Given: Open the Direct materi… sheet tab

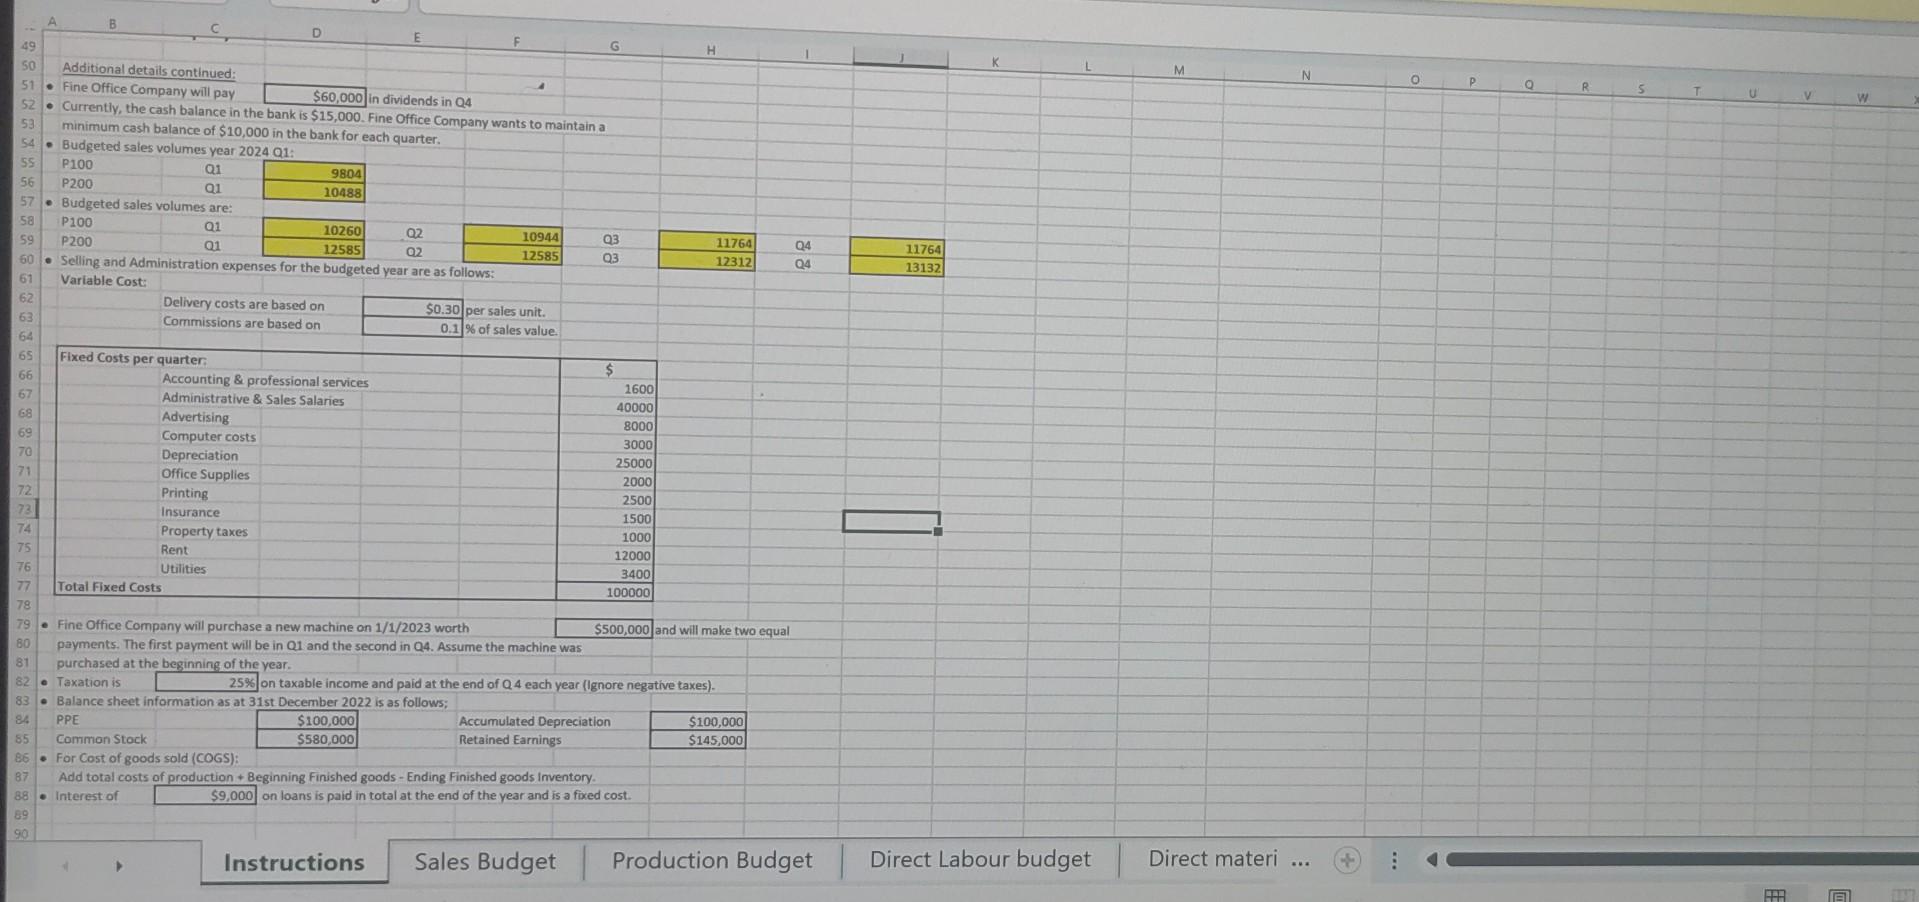Looking at the screenshot, I should (x=1212, y=858).
